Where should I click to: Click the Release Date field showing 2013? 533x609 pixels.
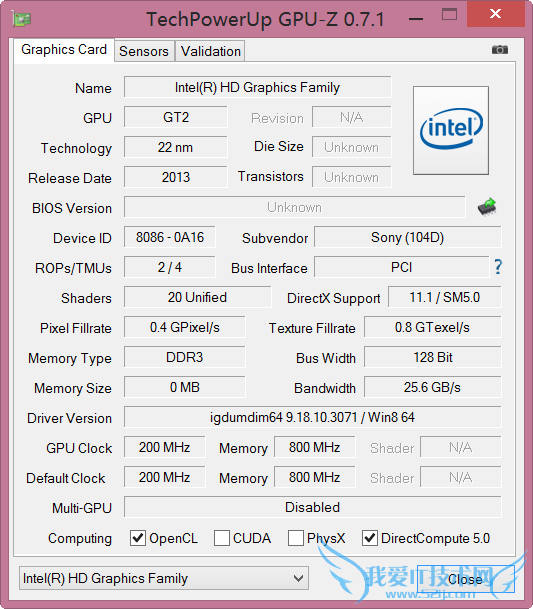click(176, 177)
